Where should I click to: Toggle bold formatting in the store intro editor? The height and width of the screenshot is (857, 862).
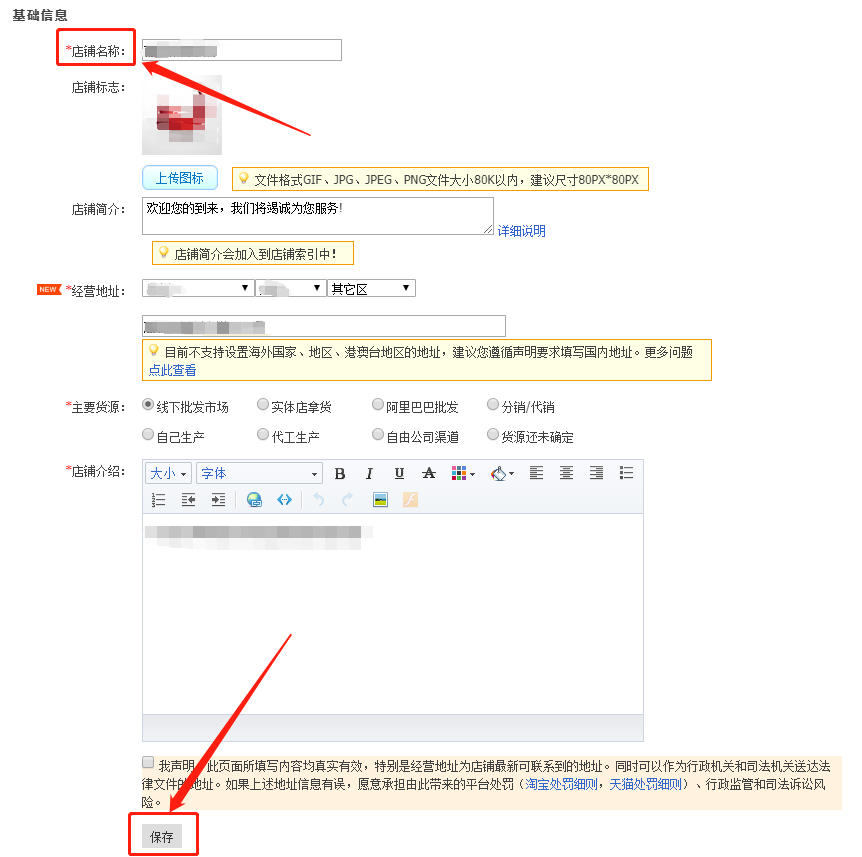[339, 474]
